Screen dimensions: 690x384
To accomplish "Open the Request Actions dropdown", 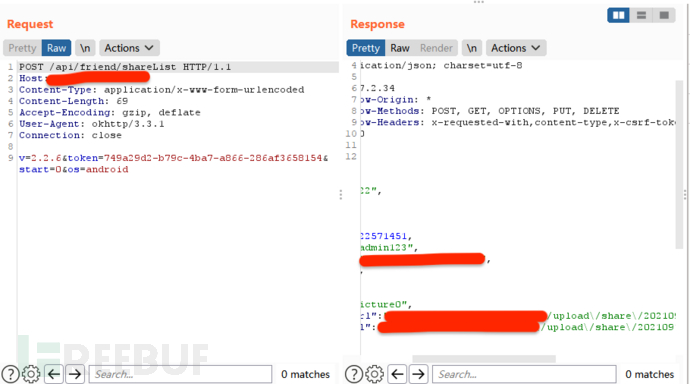I will [129, 48].
